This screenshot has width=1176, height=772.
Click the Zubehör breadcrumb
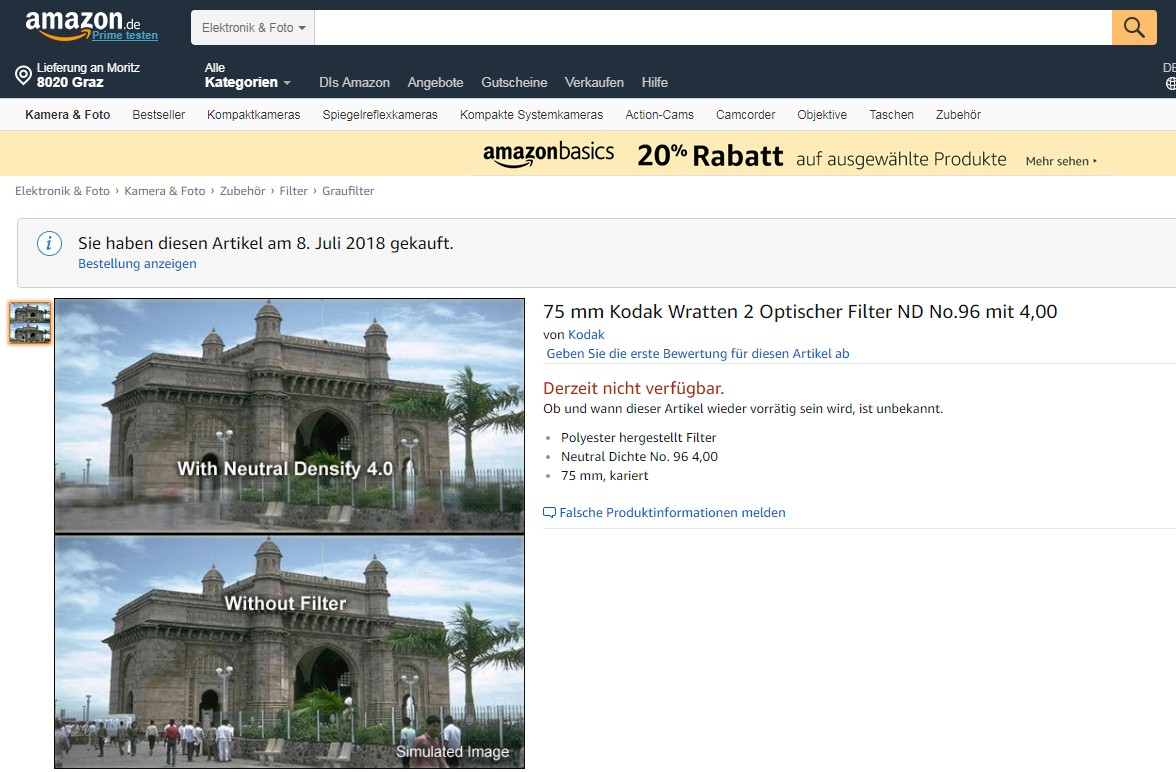point(242,191)
